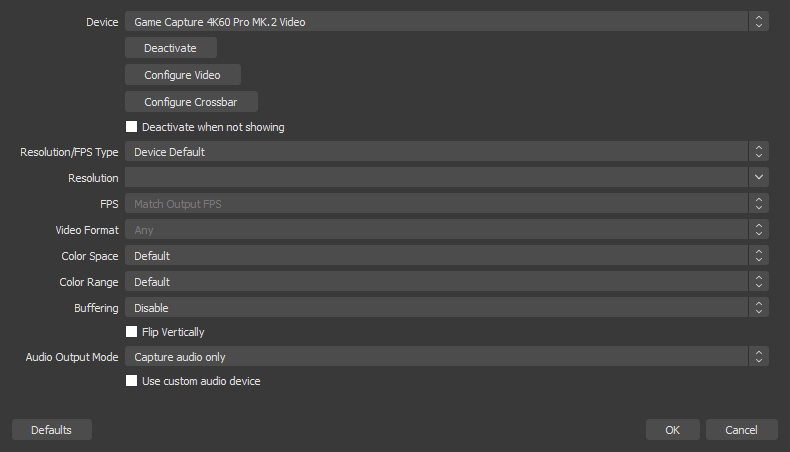Click the Device dropdown stepper arrows

[760, 21]
